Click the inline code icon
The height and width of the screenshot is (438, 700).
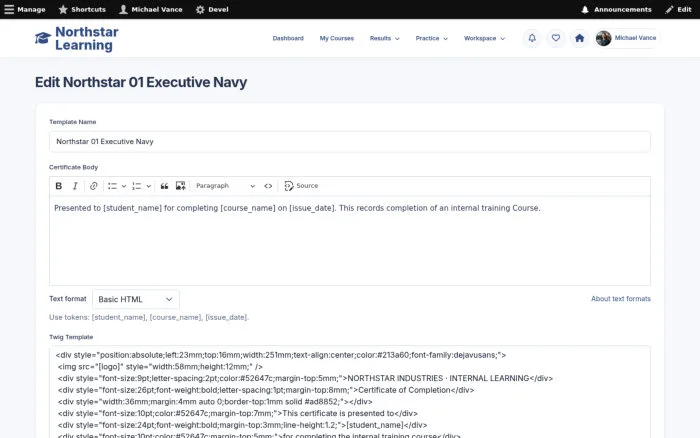[268, 186]
